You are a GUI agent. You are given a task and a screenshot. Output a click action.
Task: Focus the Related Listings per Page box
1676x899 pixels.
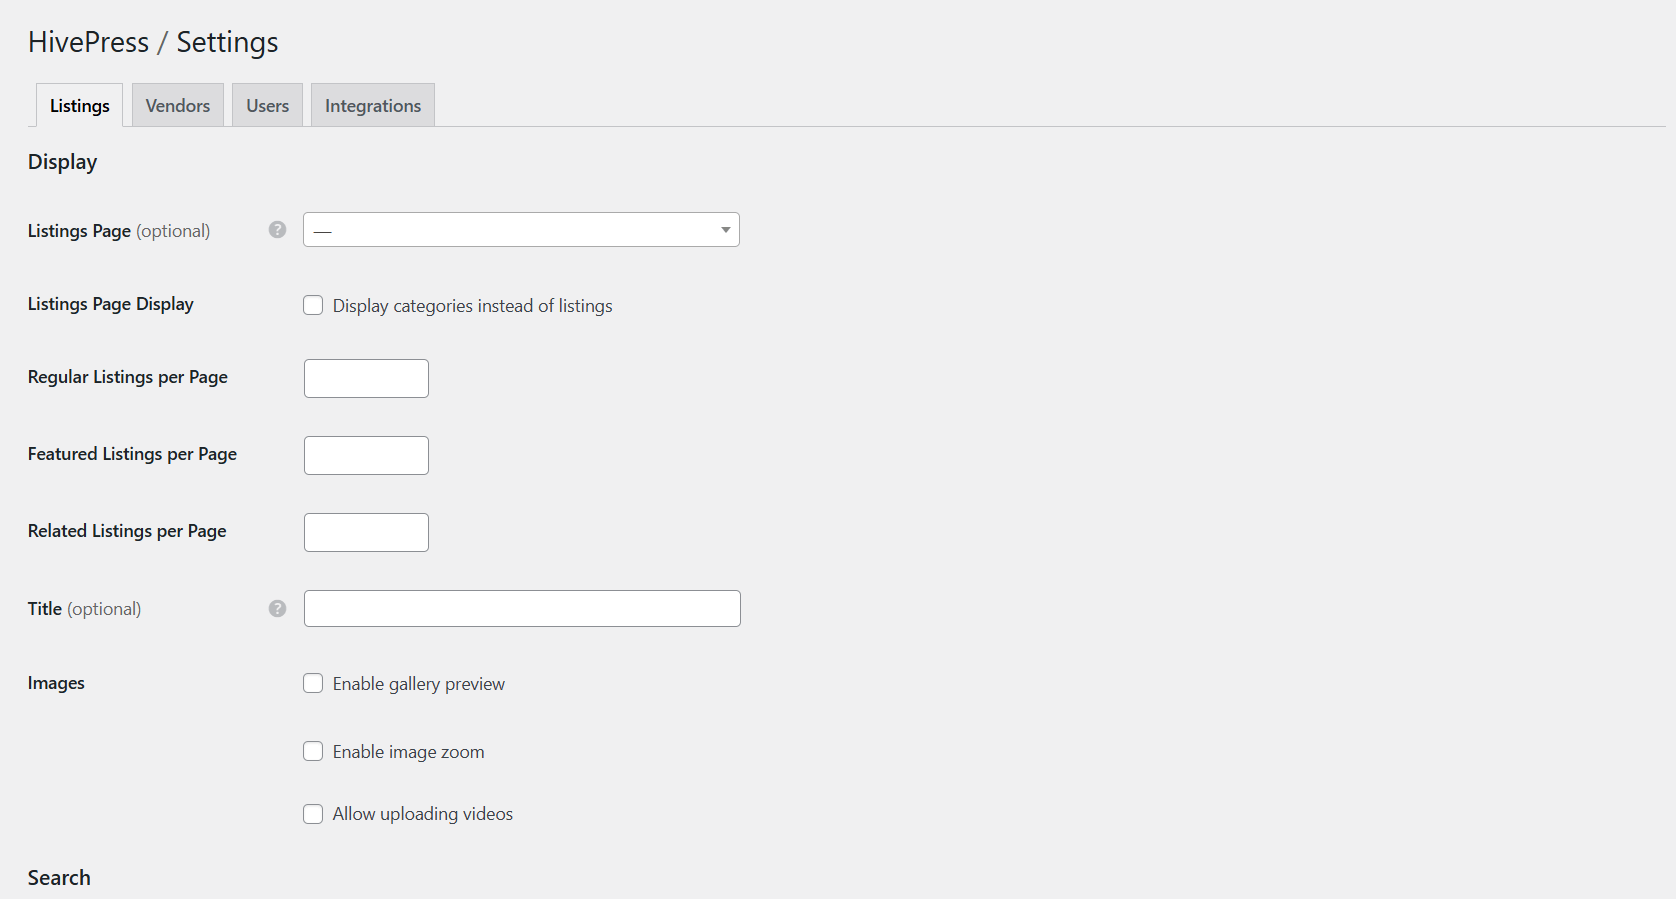(x=365, y=532)
